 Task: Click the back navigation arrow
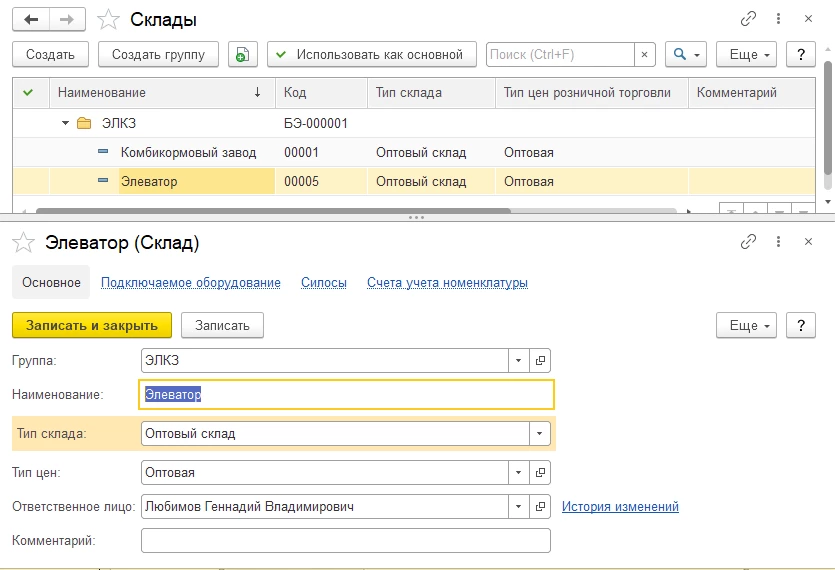coord(32,19)
